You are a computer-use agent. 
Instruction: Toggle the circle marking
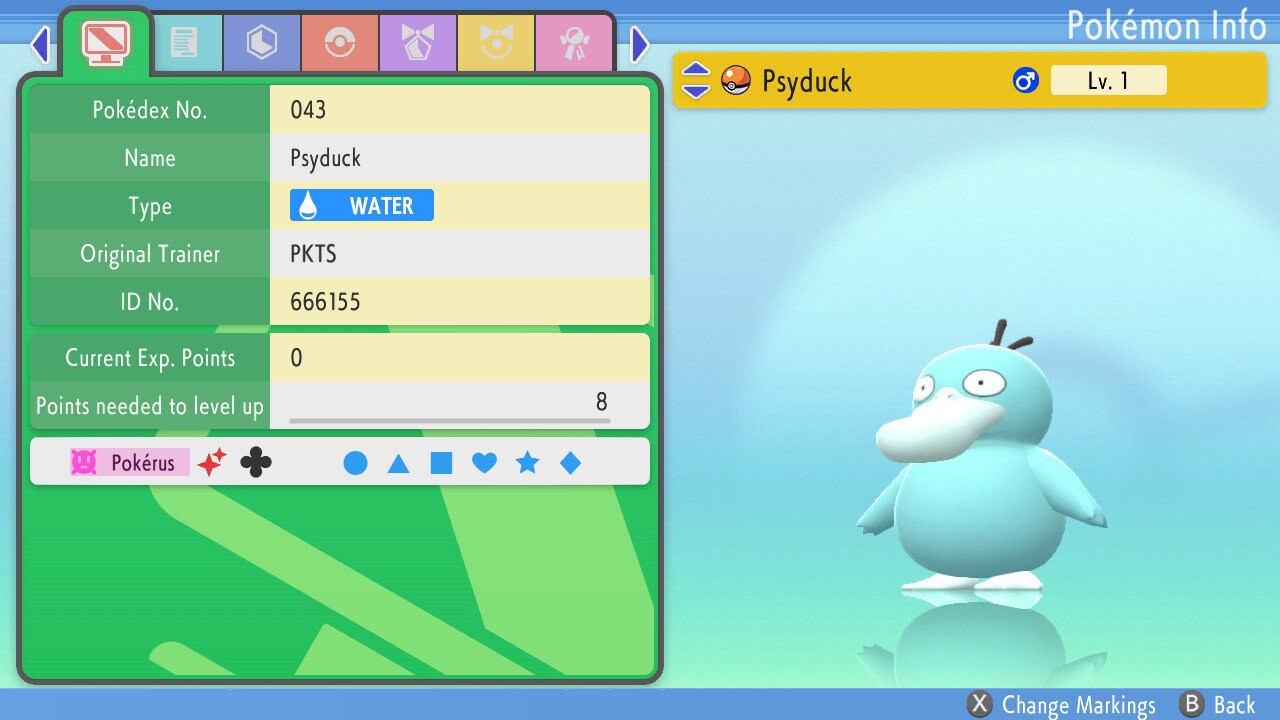355,463
